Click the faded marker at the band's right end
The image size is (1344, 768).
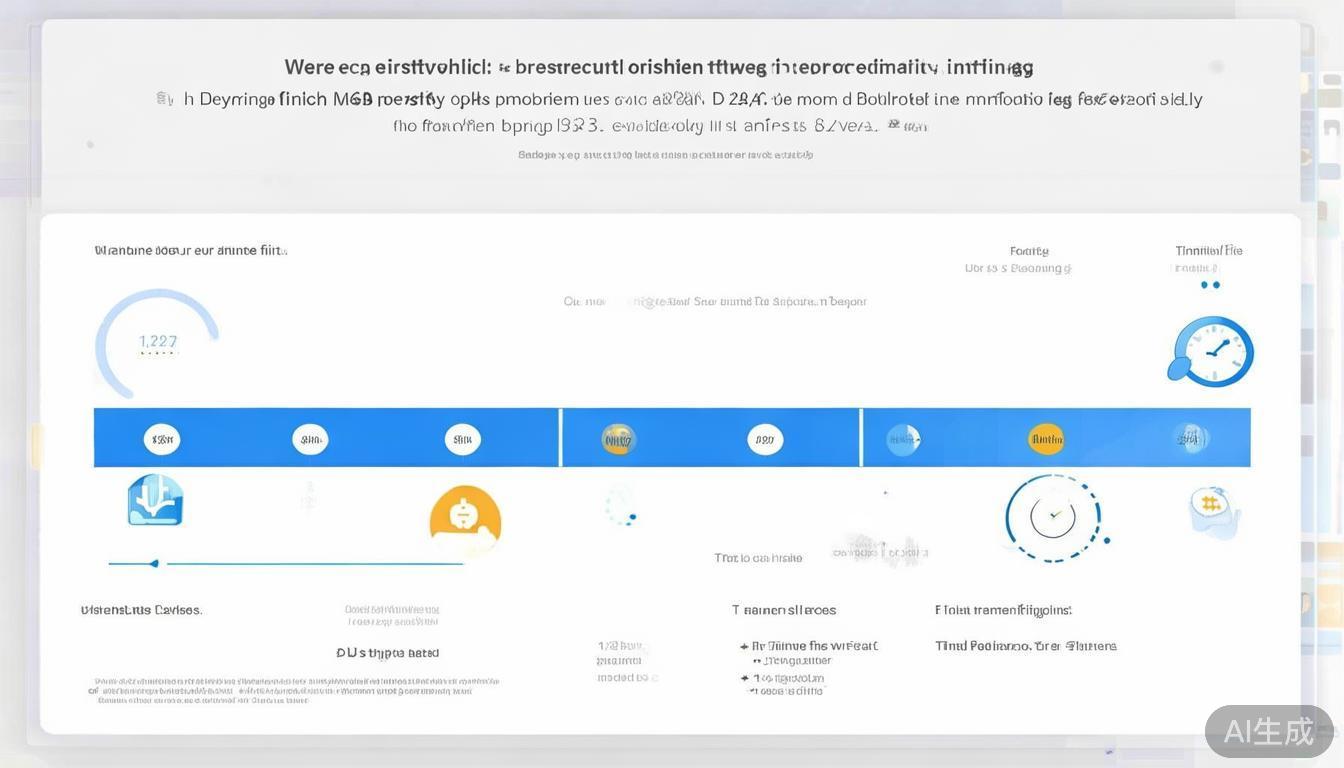click(1190, 438)
